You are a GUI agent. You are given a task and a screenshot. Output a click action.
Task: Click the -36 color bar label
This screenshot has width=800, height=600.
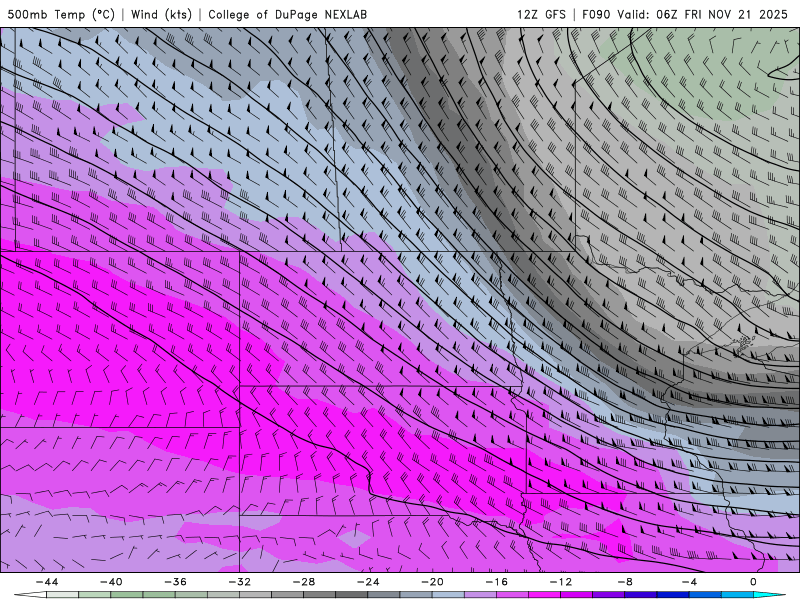pos(176,582)
